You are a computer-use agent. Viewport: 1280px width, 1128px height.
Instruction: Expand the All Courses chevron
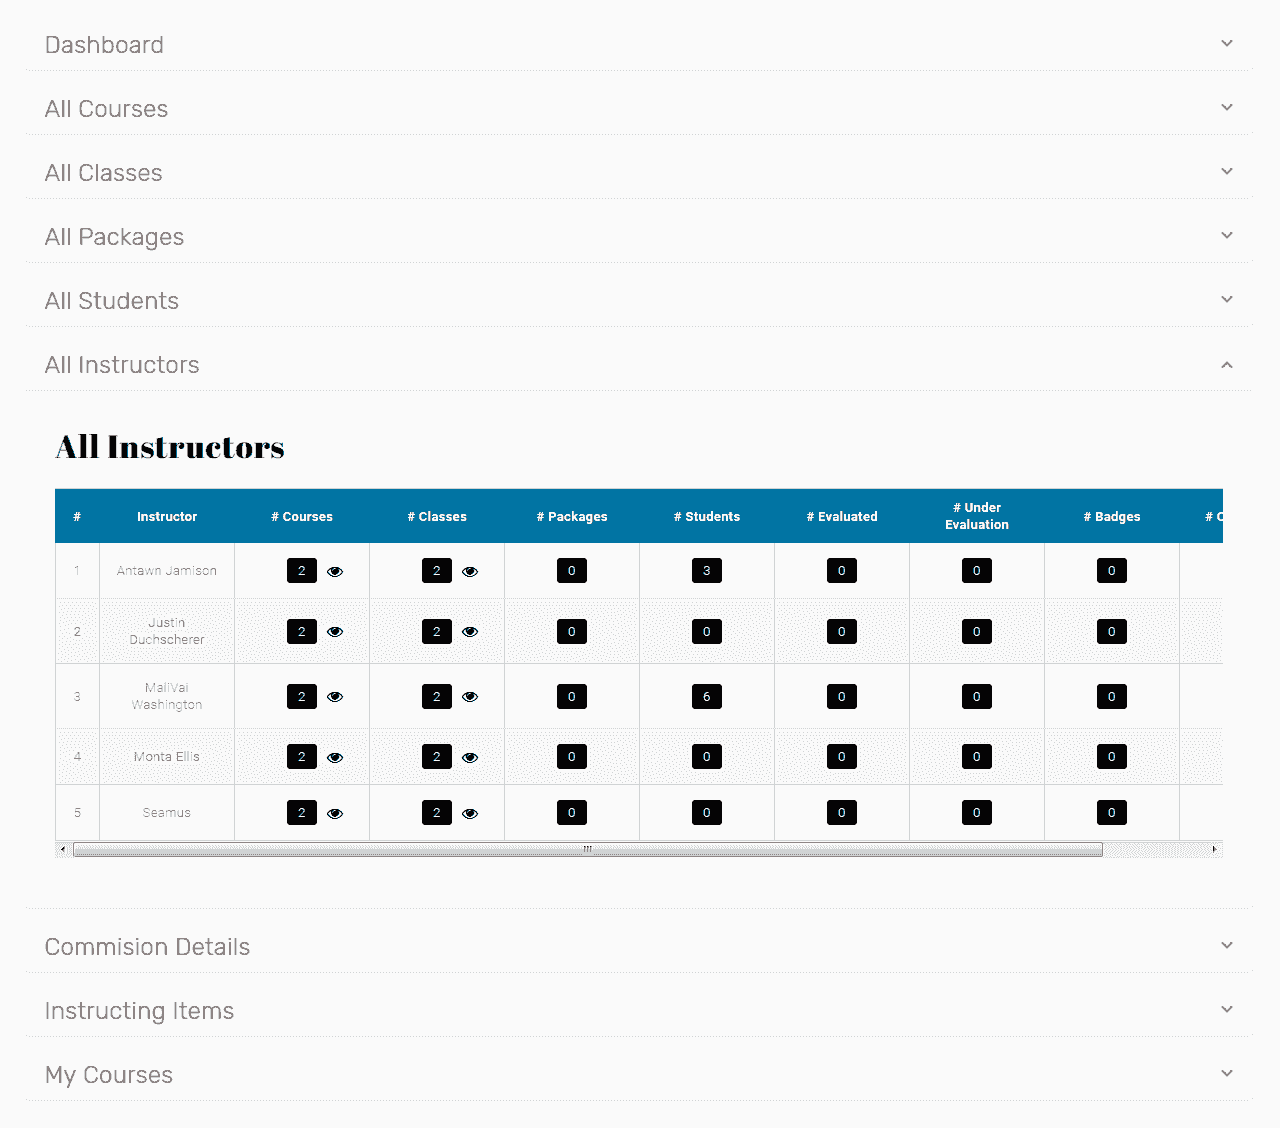click(1227, 107)
